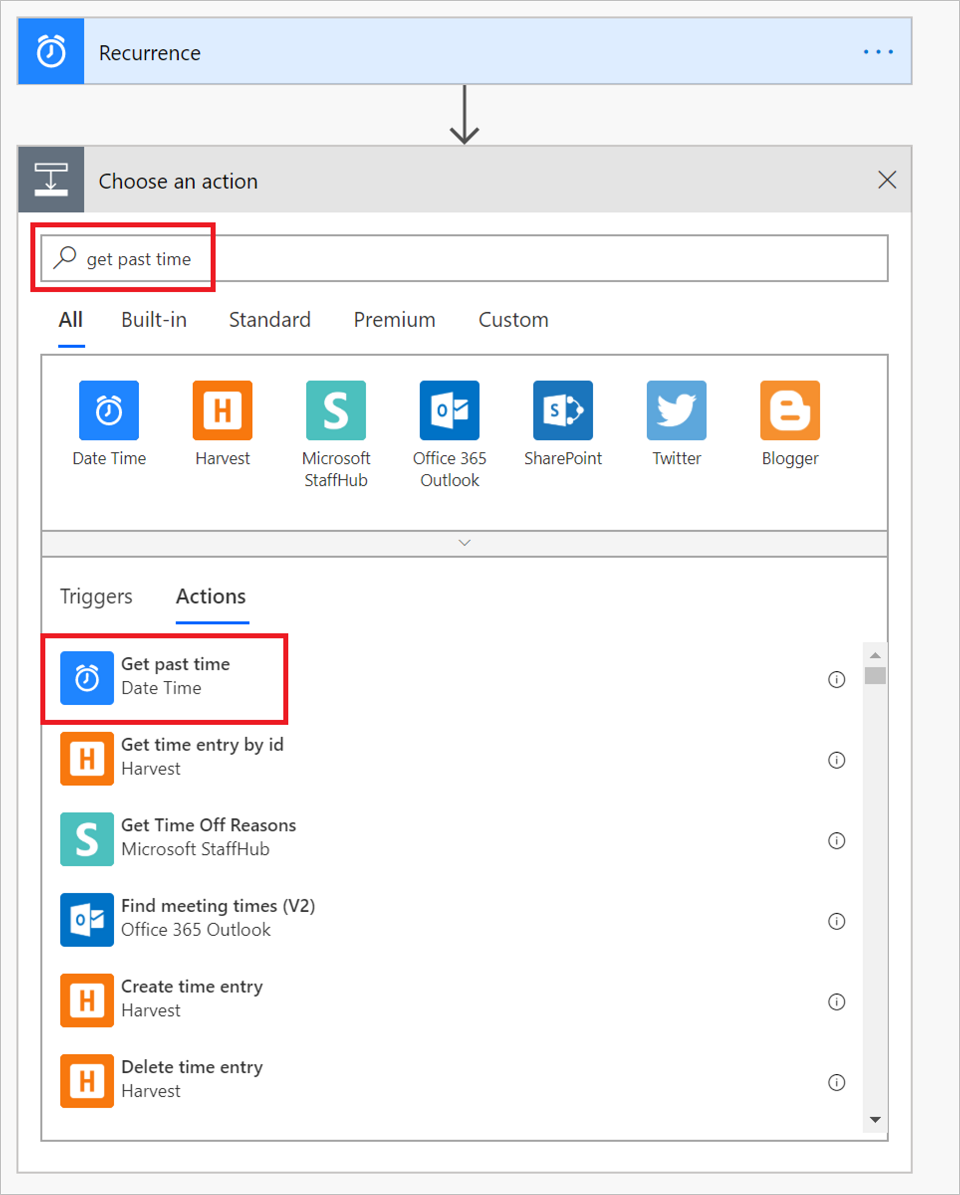Open the Triggers tab
The image size is (960, 1195).
pyautogui.click(x=96, y=597)
